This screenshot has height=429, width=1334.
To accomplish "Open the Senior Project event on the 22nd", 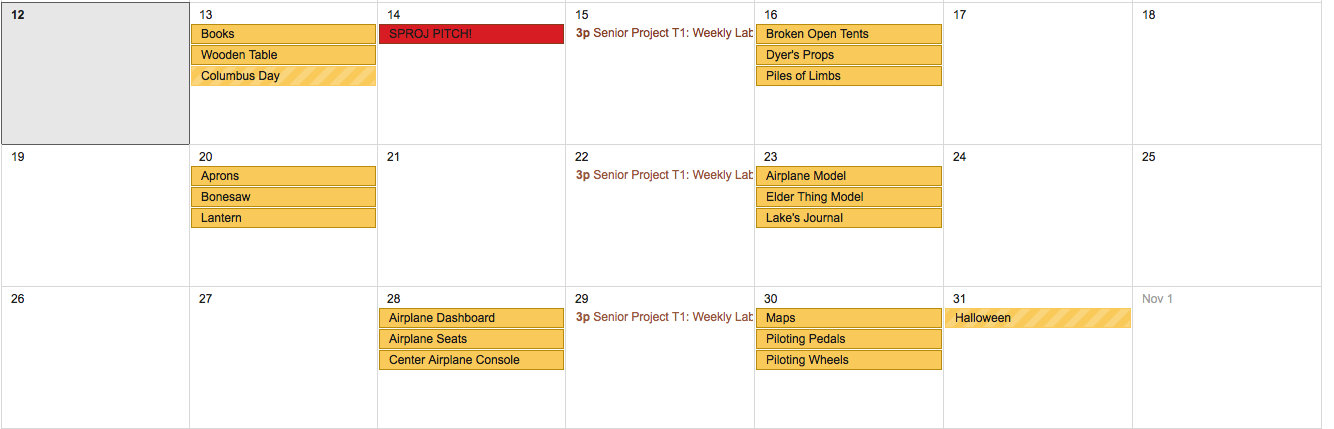I will 663,176.
